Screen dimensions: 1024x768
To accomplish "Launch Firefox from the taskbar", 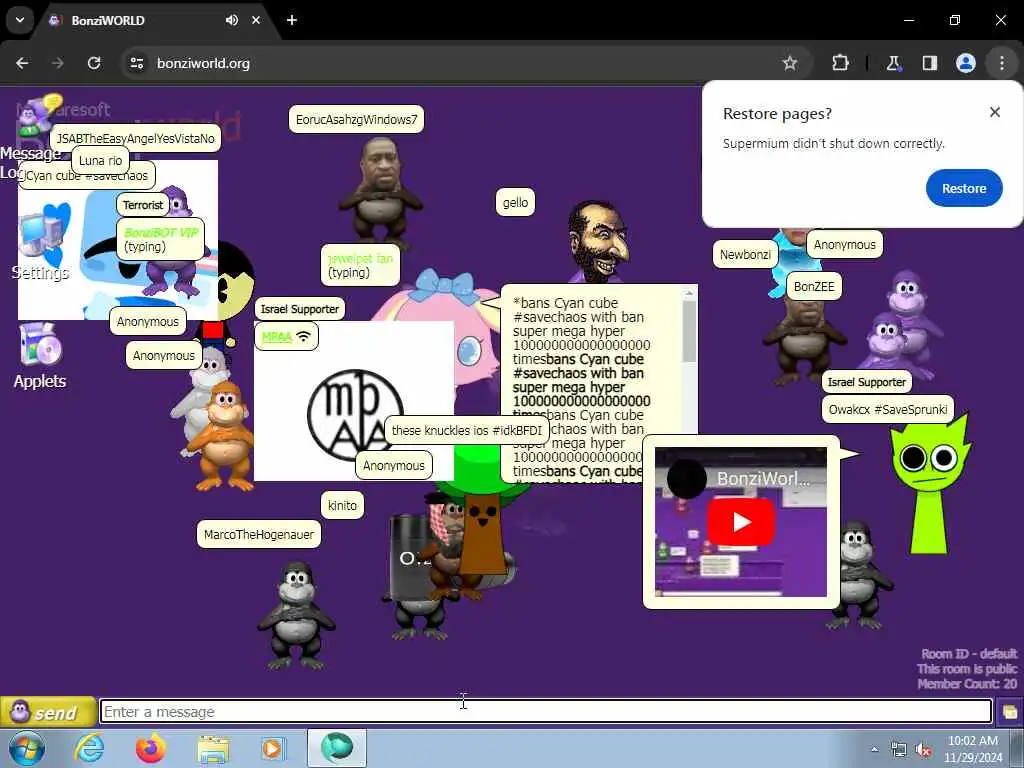I will (151, 748).
